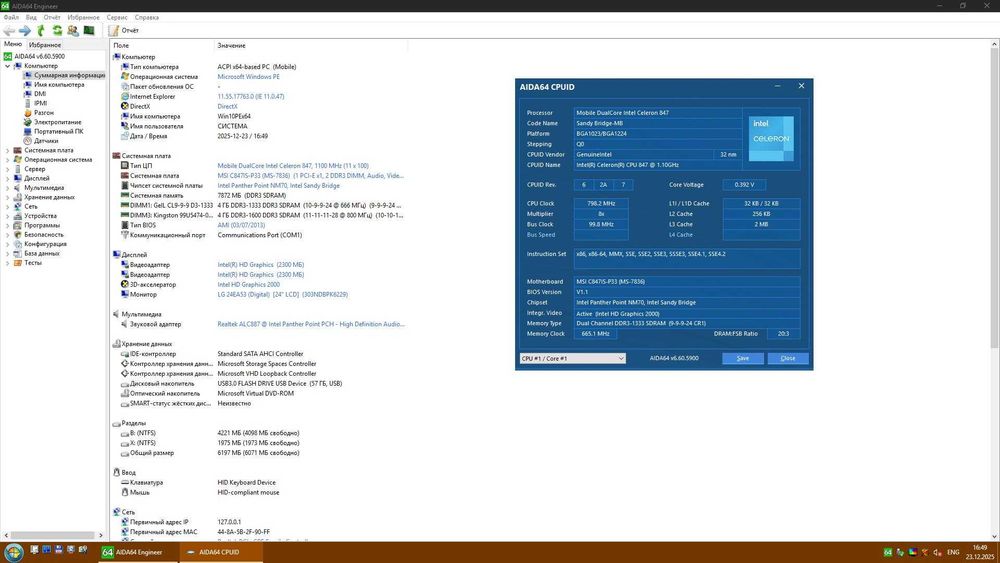Expand the Хранение данных tree node
Screen dimensions: 1000x563
point(8,197)
